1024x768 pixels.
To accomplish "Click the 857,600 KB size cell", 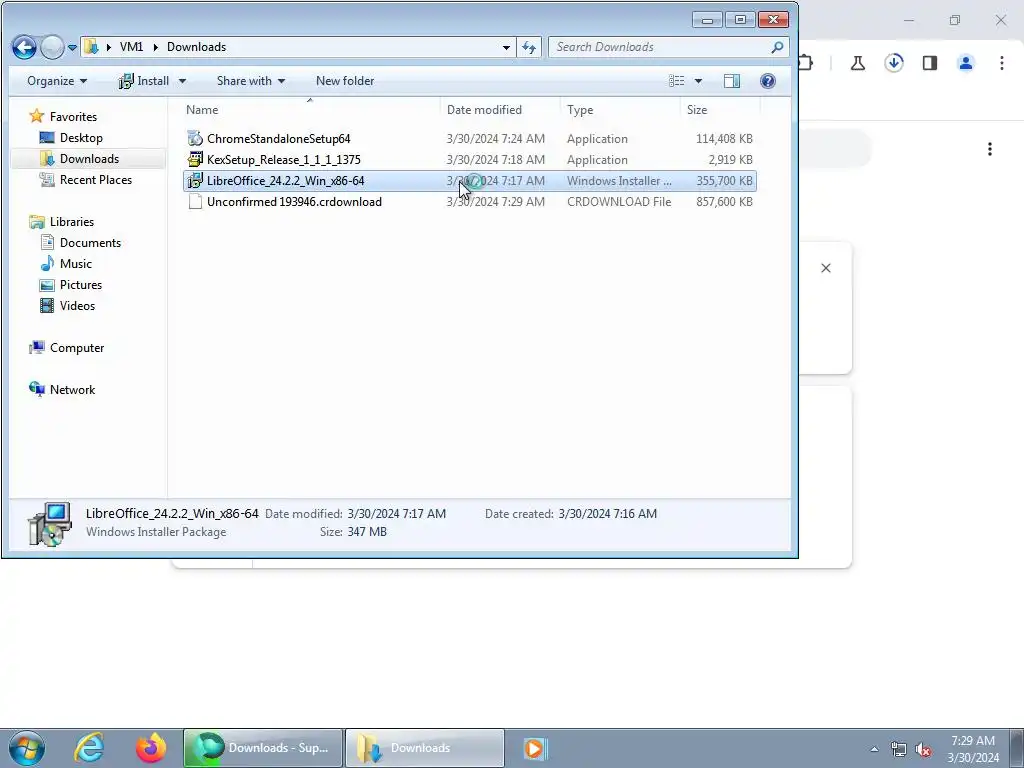I will coord(724,202).
